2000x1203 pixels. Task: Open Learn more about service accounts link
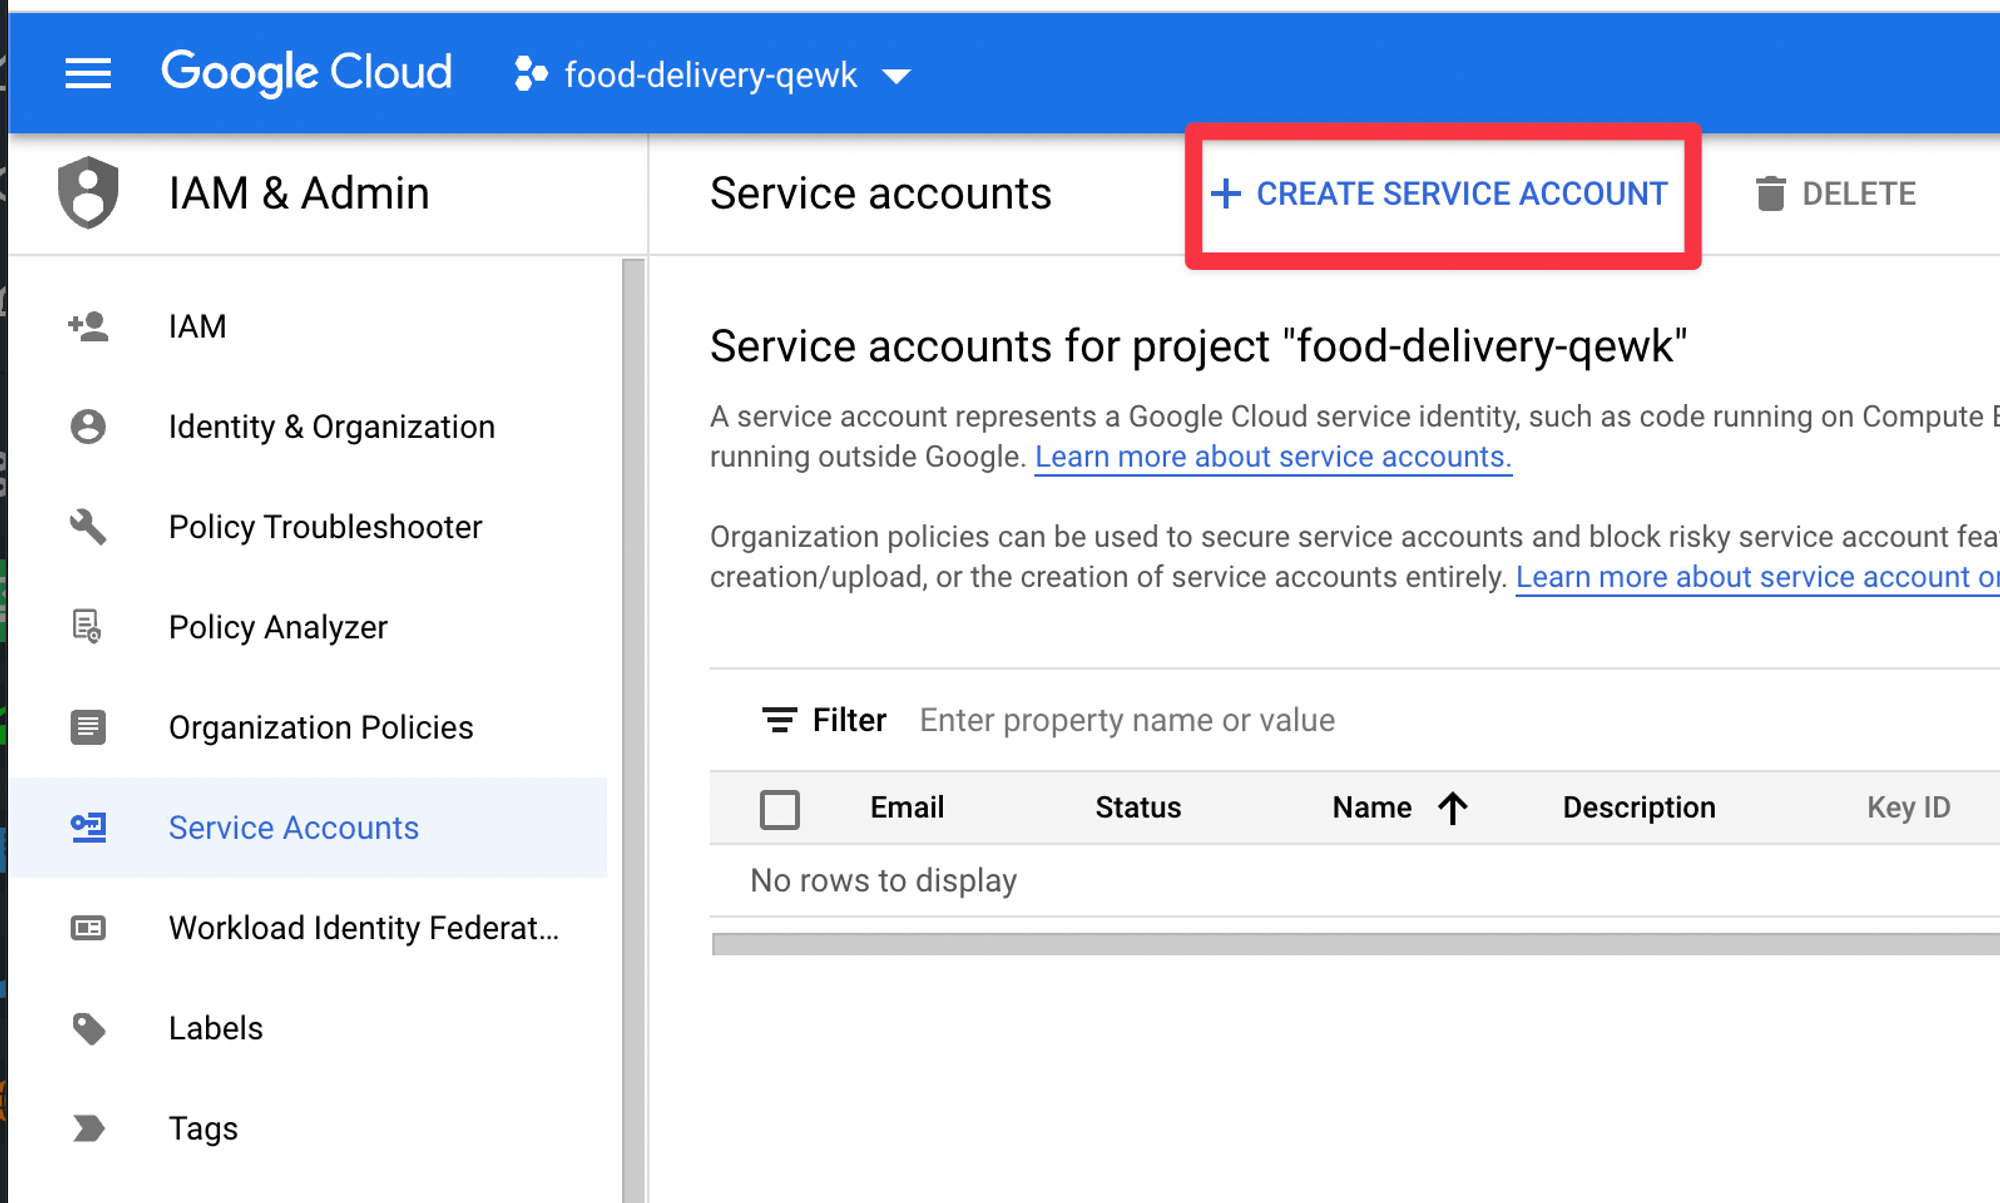1272,457
